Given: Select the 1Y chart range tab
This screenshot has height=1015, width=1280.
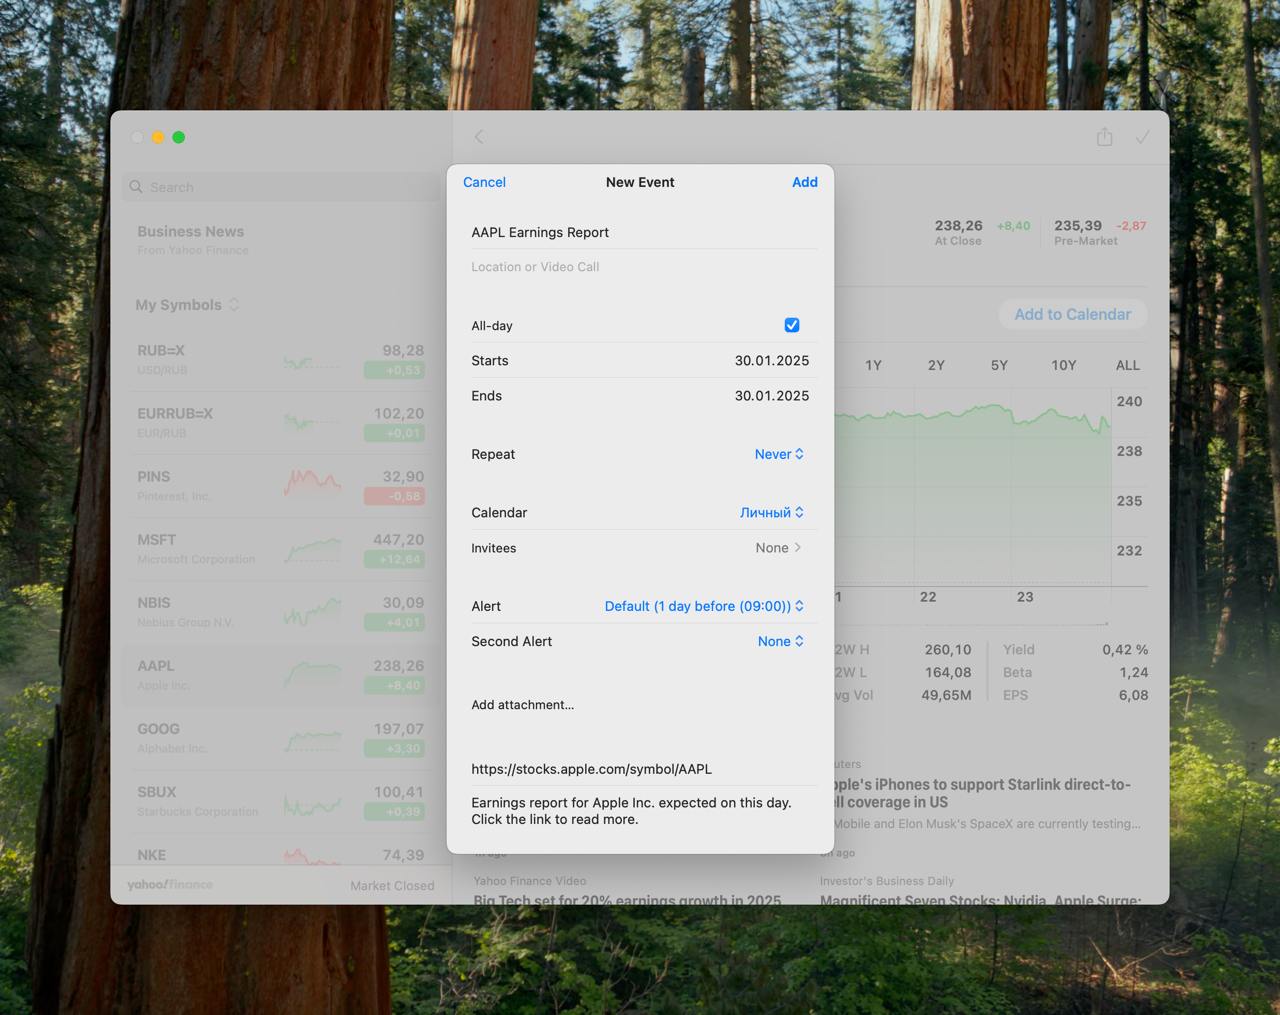Looking at the screenshot, I should click(873, 365).
